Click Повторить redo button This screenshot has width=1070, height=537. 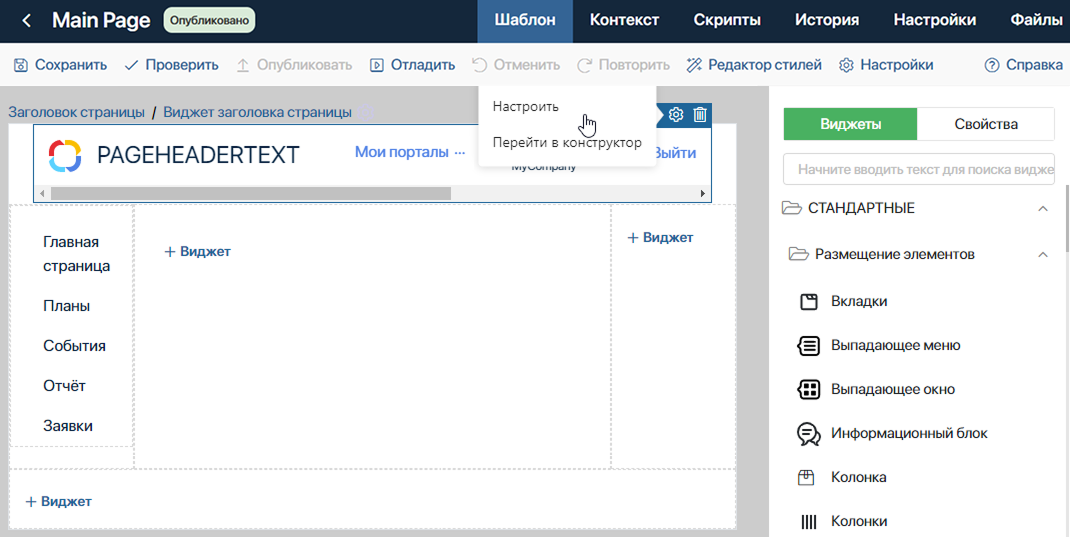coord(623,65)
